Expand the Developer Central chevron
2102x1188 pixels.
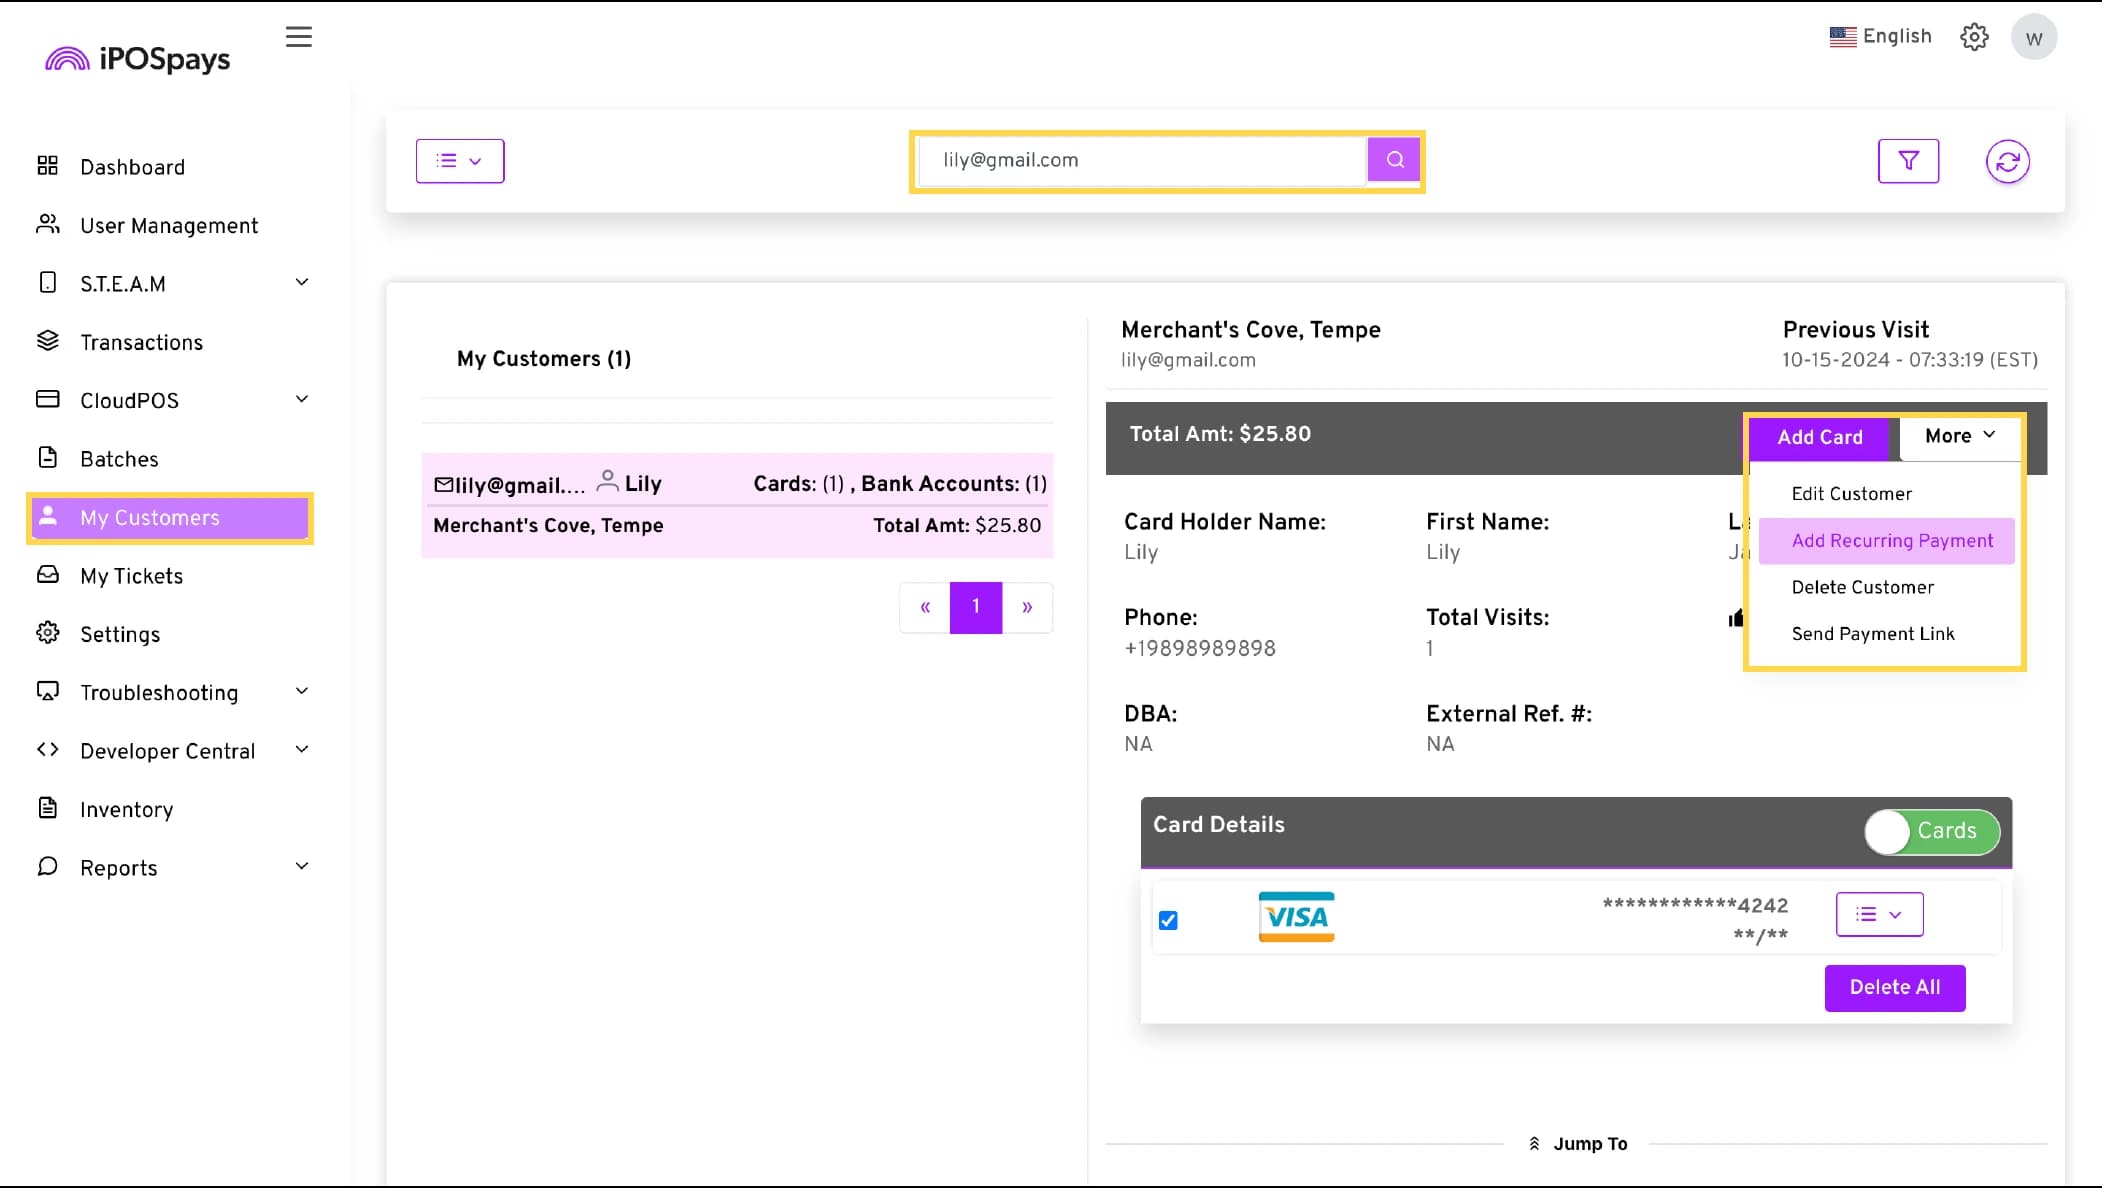click(302, 749)
